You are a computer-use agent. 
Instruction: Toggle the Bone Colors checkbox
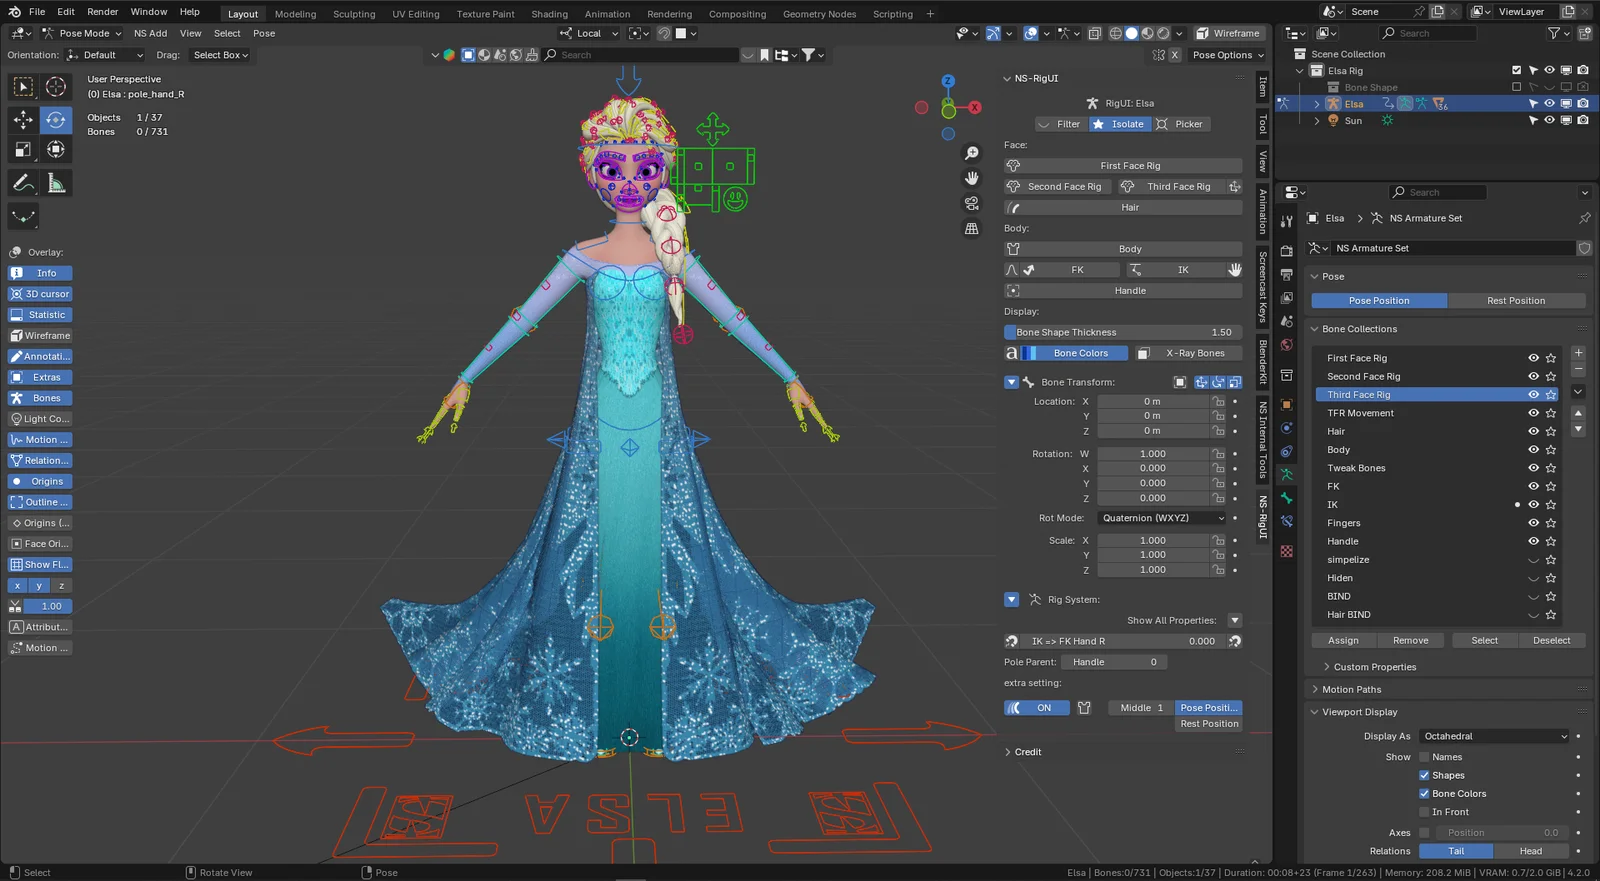click(x=1424, y=794)
